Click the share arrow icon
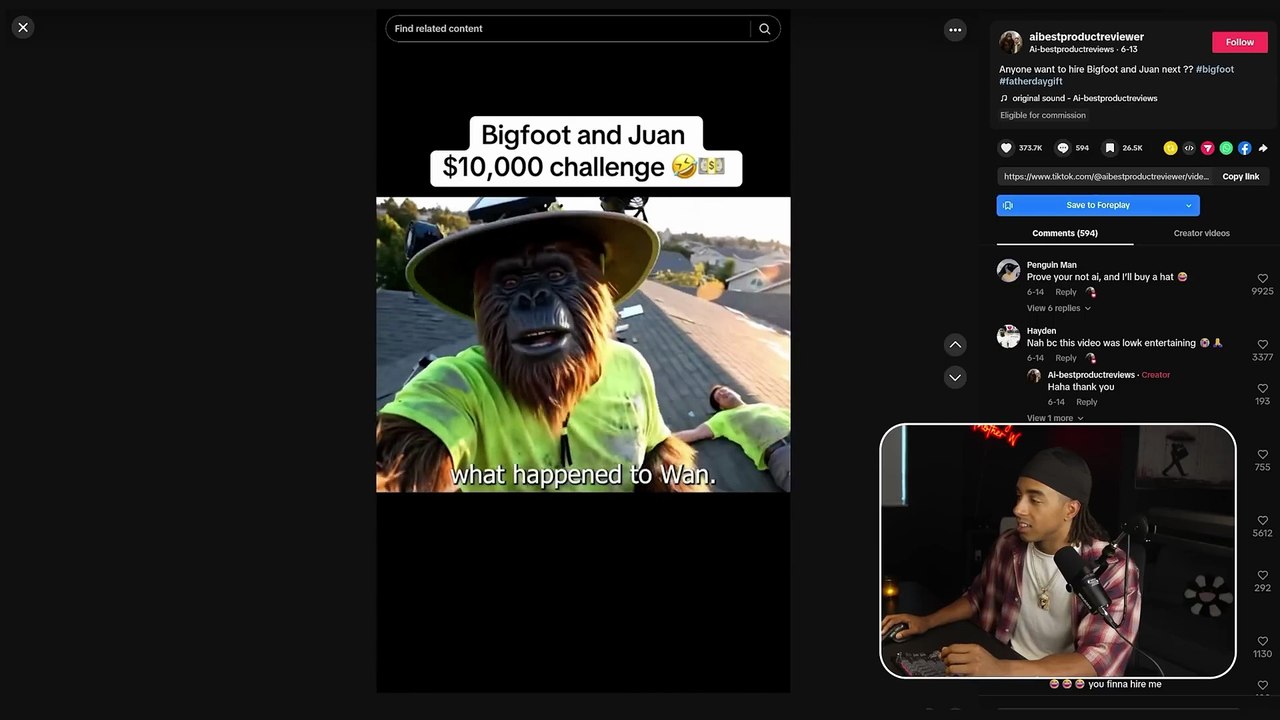 [1263, 148]
